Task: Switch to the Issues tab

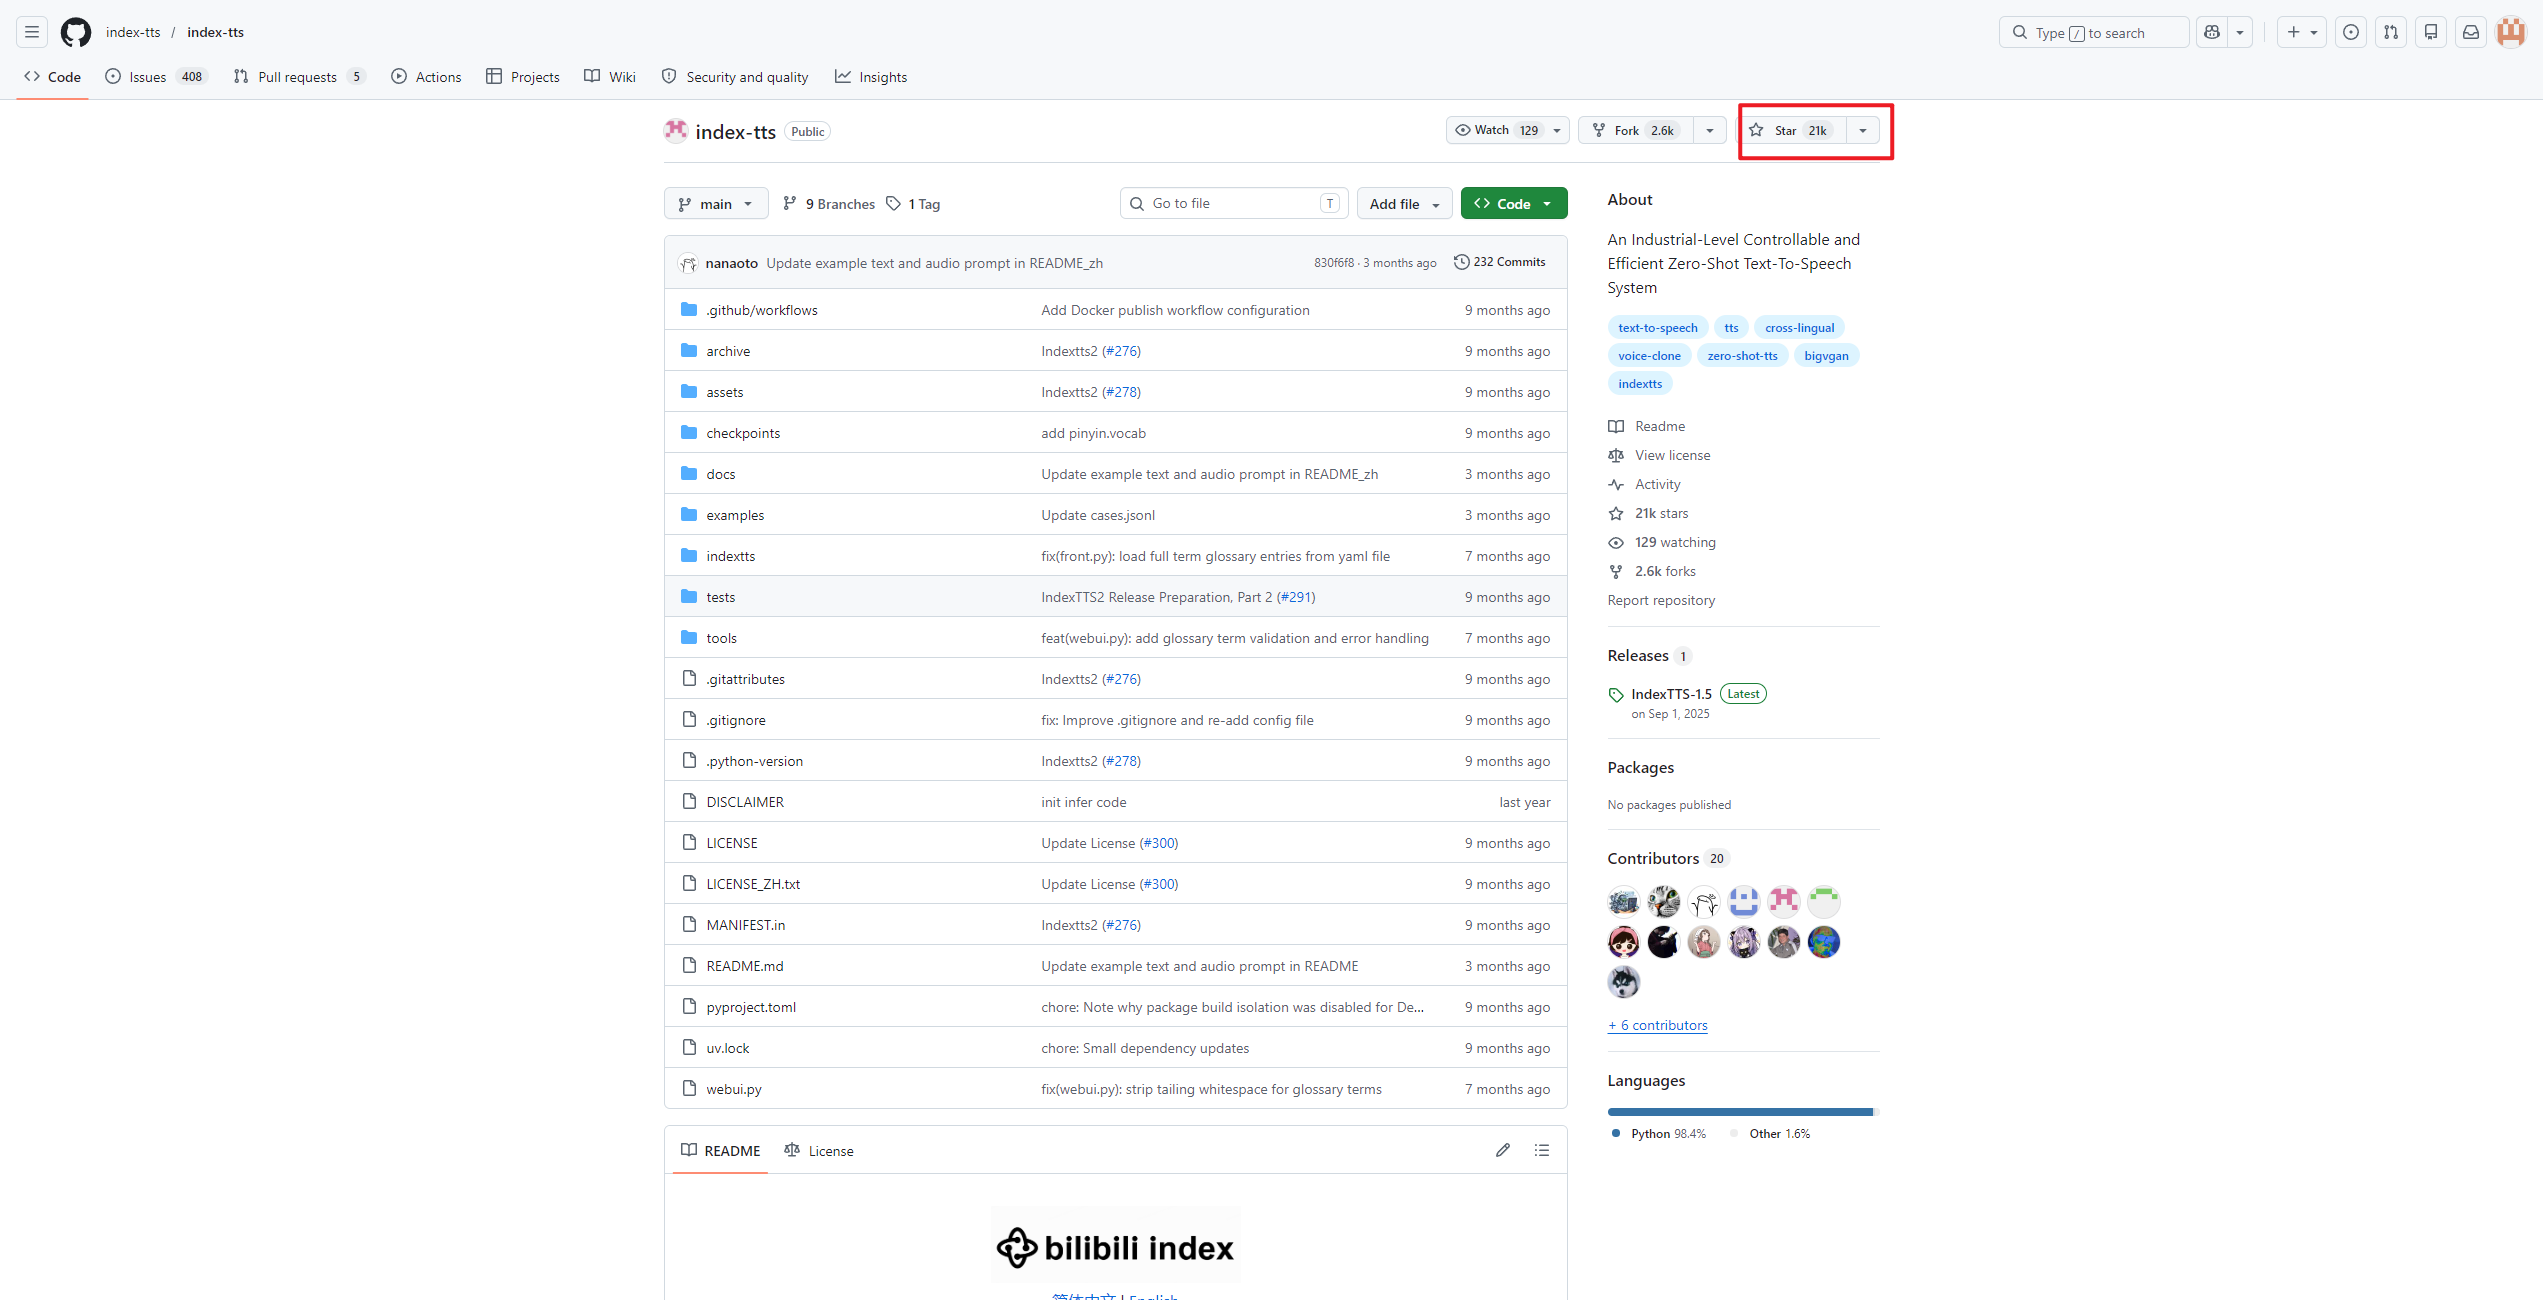Action: tap(156, 77)
